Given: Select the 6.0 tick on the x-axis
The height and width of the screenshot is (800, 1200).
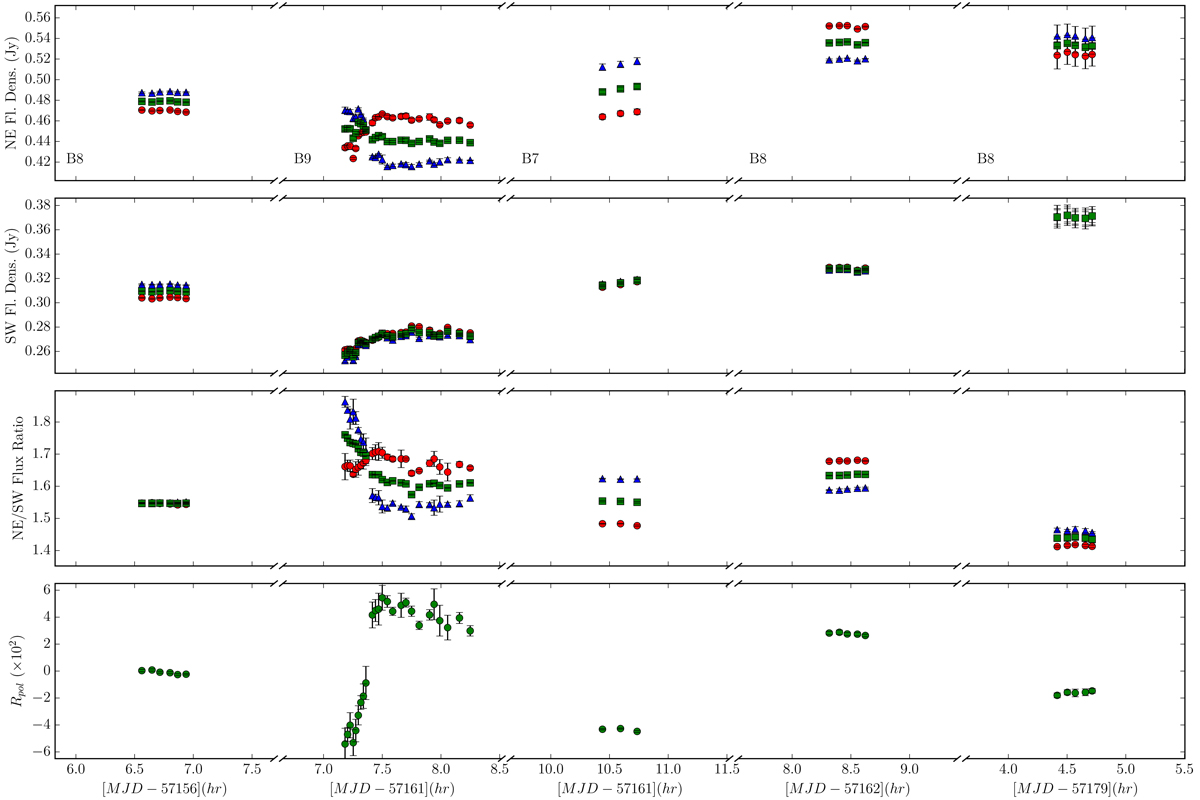Looking at the screenshot, I should click(x=75, y=772).
